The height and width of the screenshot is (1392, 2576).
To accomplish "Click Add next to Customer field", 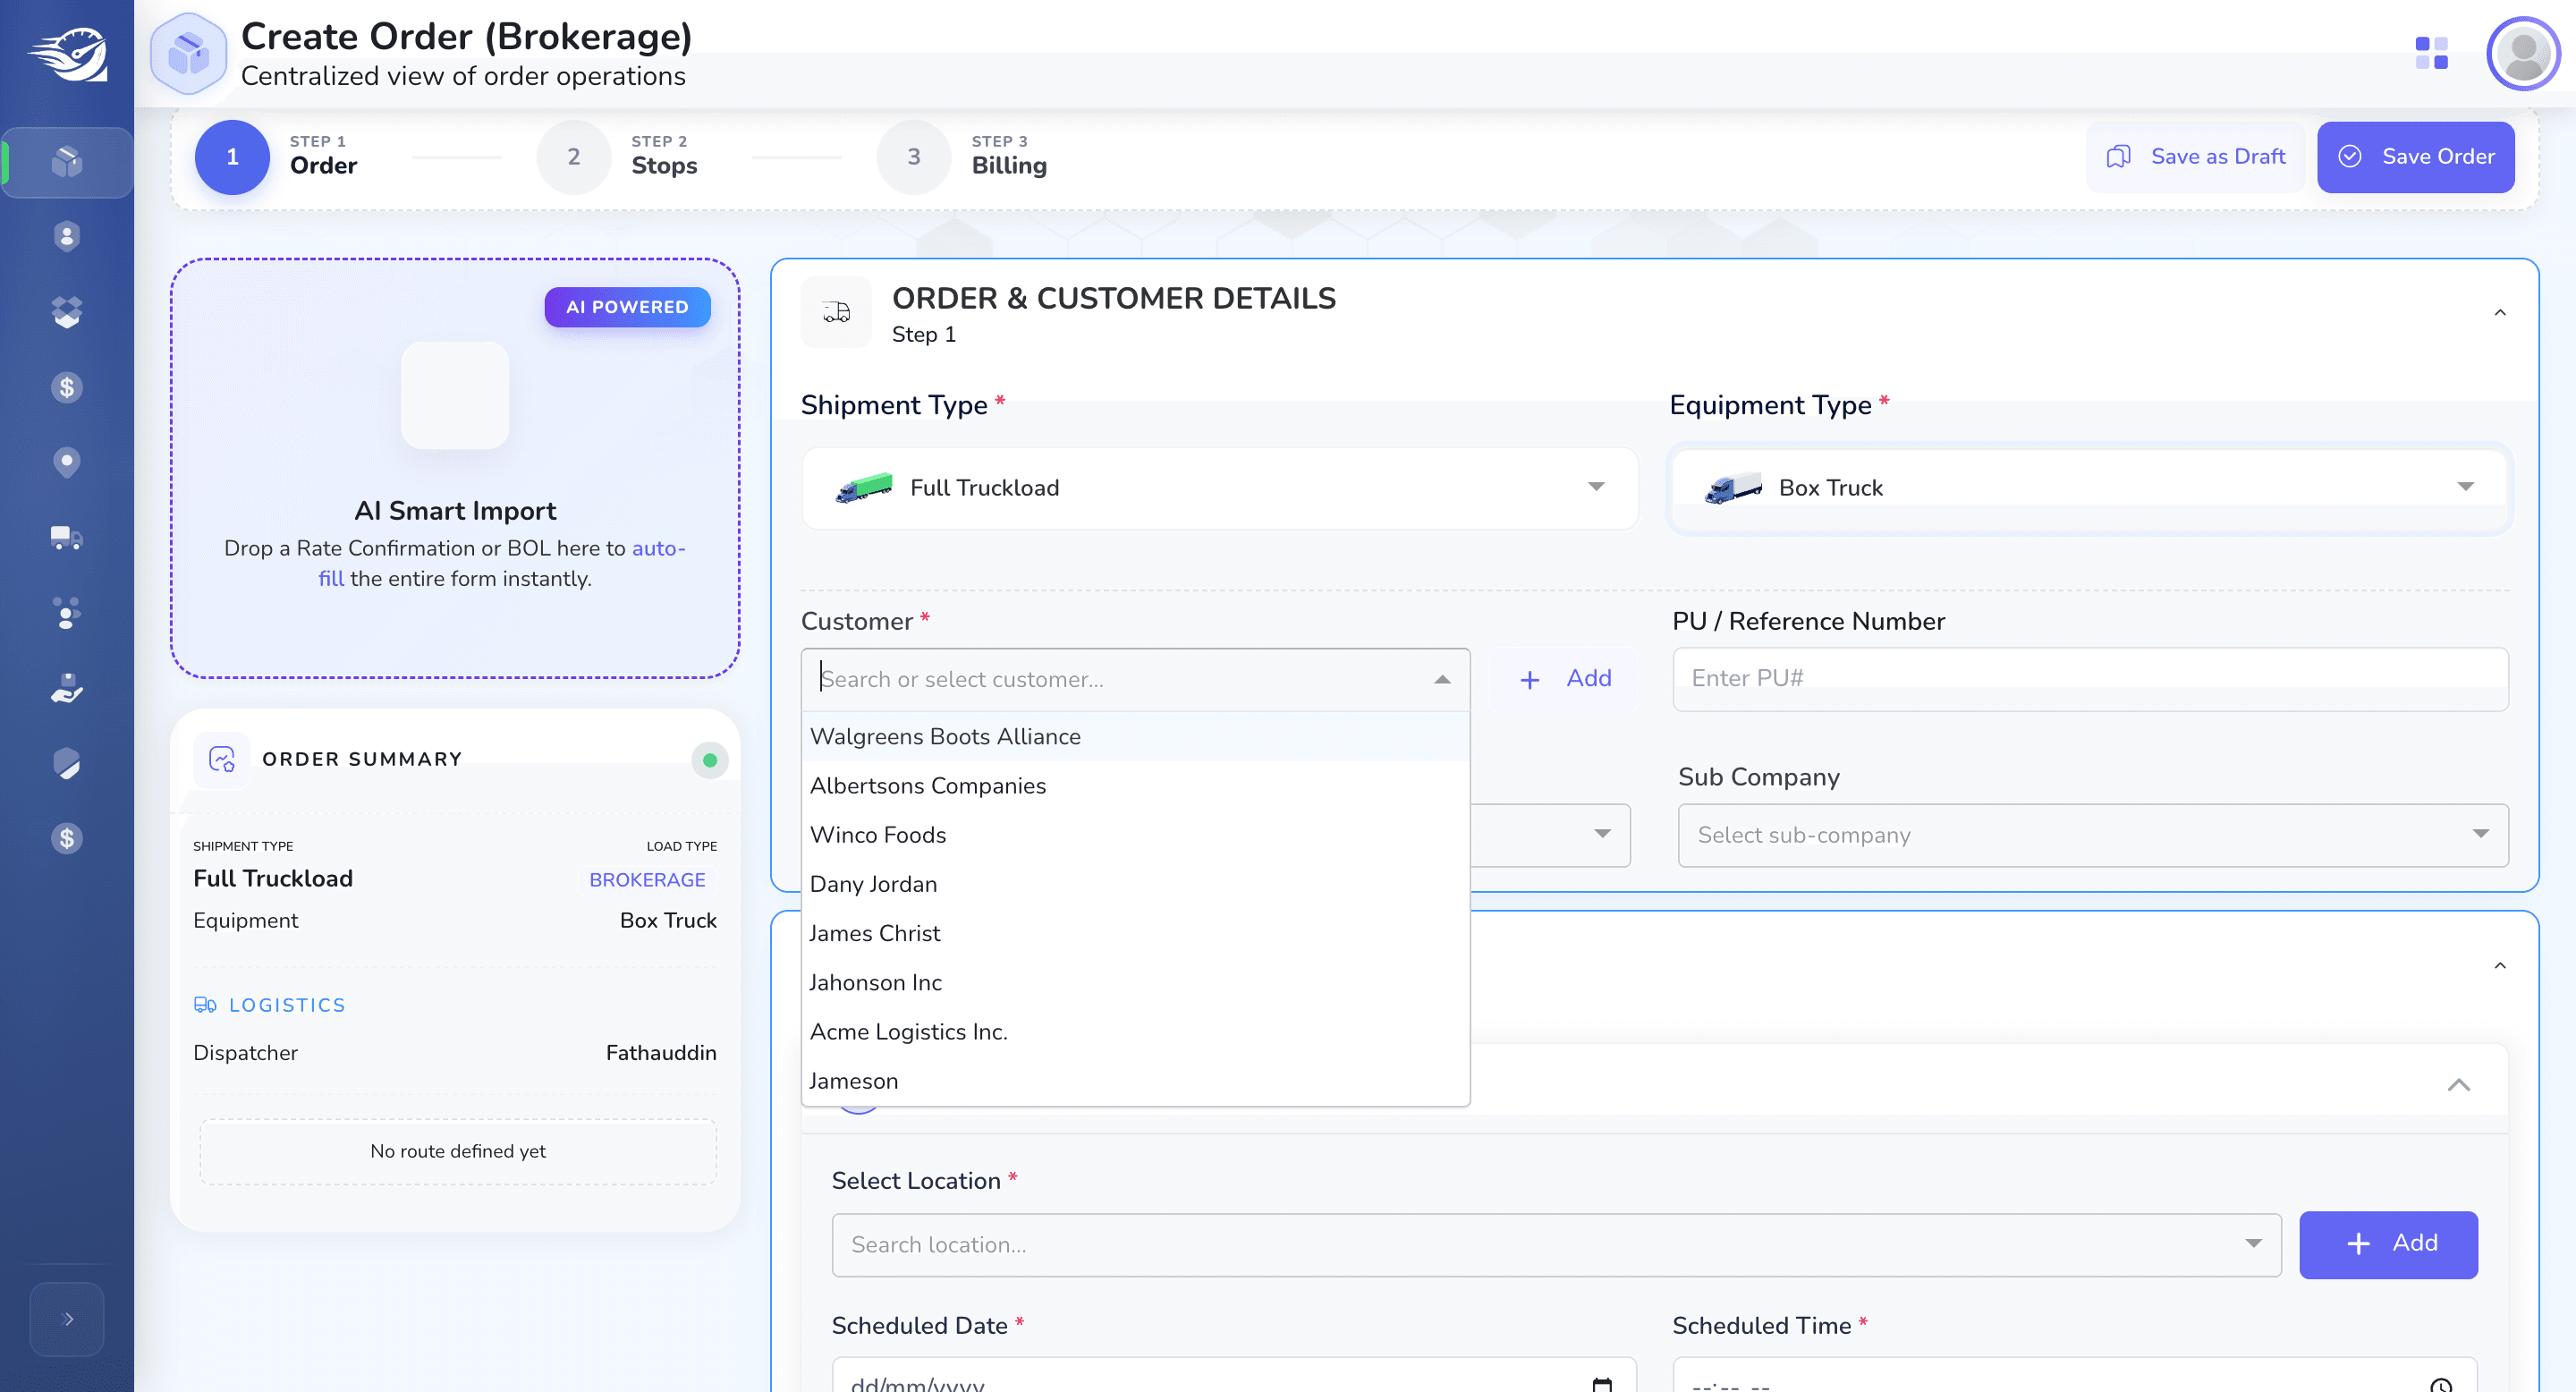I will tap(1565, 679).
